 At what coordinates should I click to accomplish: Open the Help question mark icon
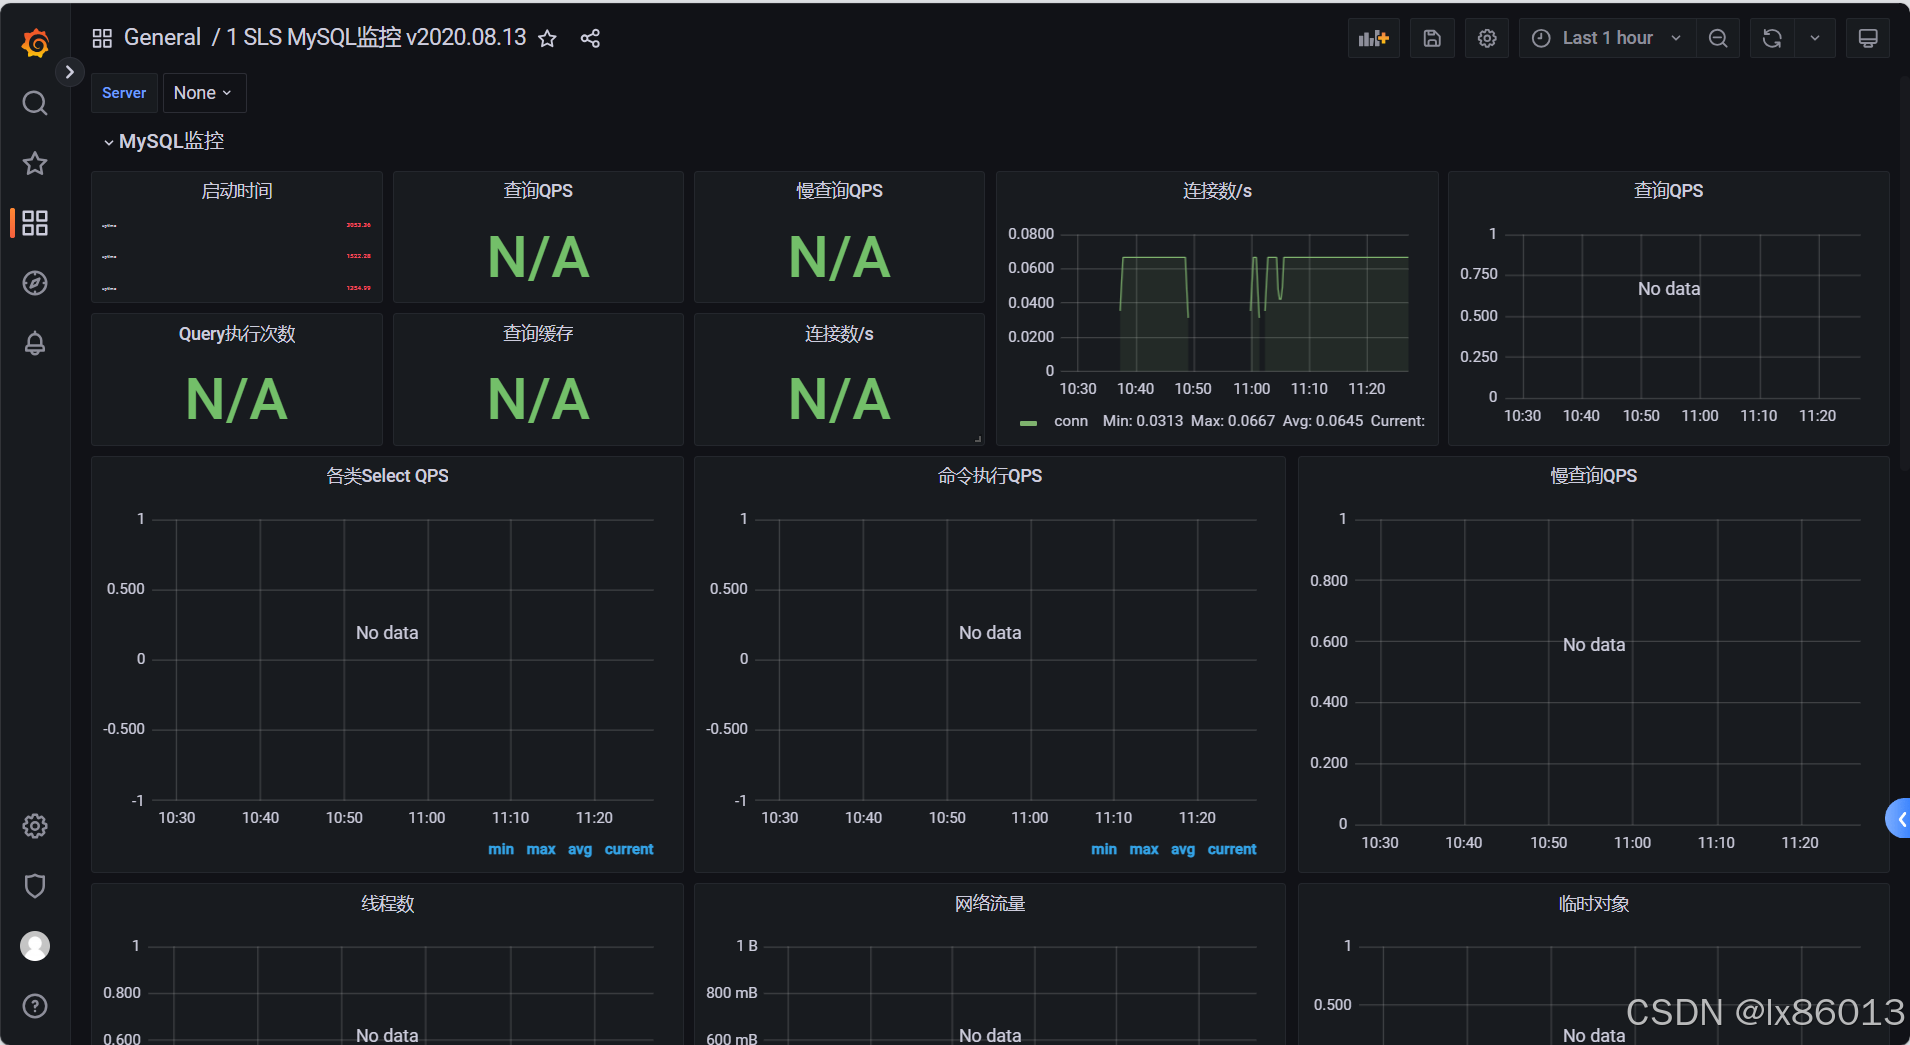coord(35,1006)
